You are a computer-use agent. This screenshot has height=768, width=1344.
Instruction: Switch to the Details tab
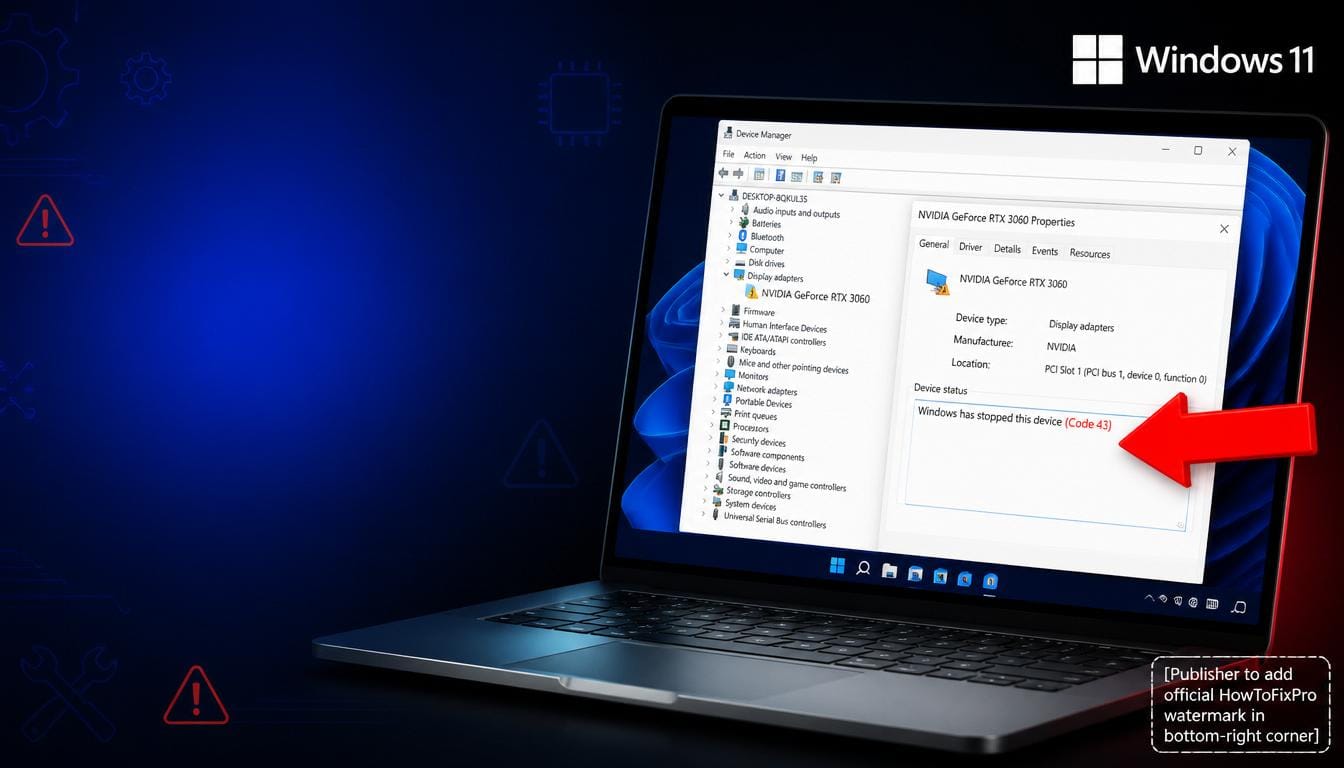coord(1007,249)
